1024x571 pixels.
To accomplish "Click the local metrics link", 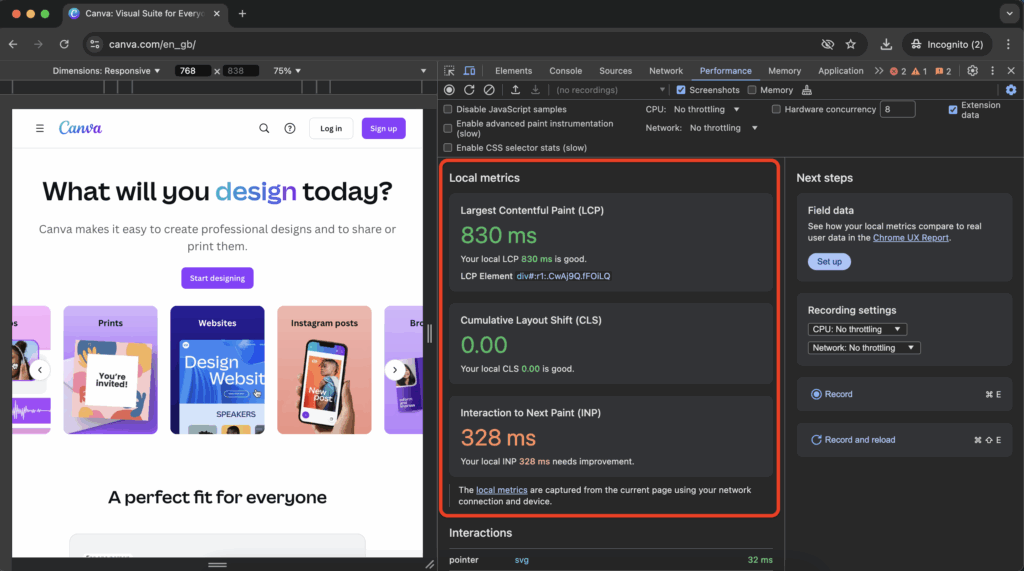I will [501, 490].
